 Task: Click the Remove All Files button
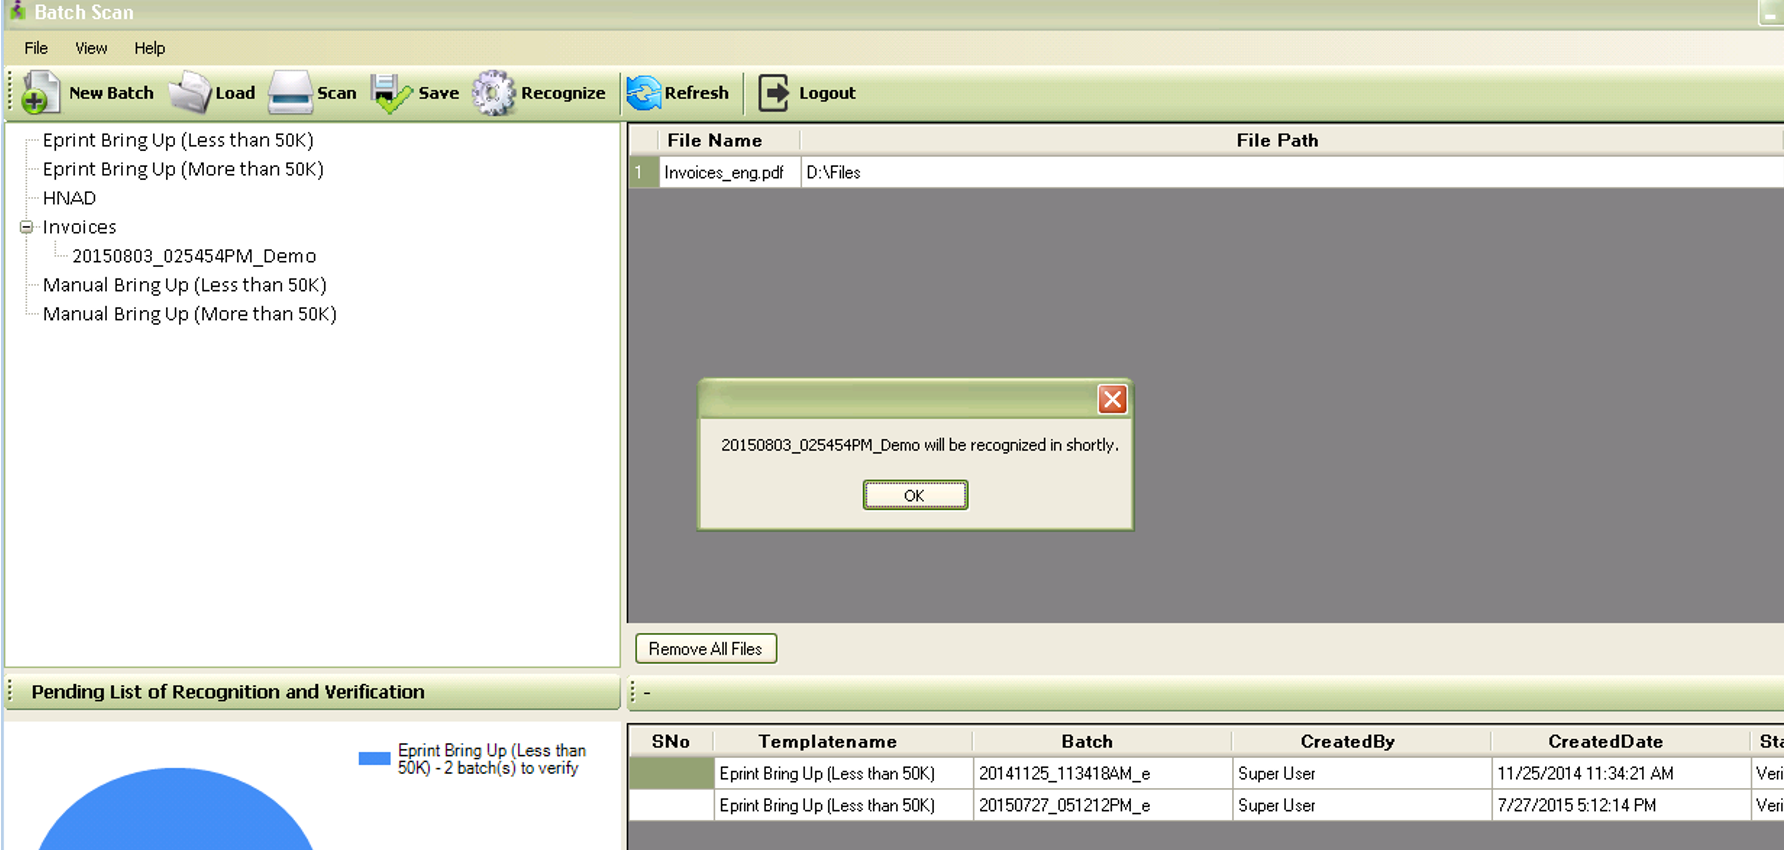(x=706, y=649)
